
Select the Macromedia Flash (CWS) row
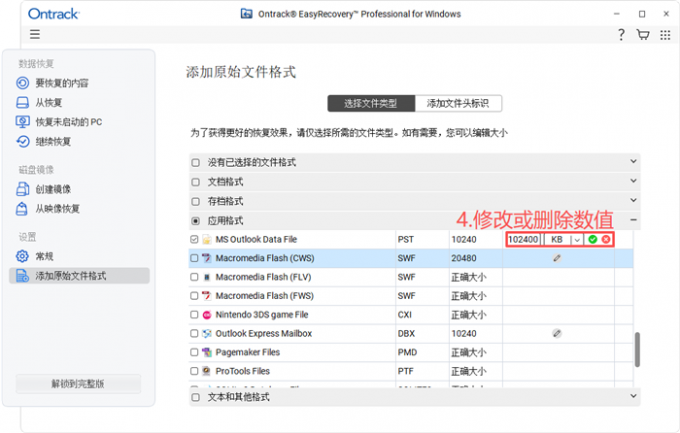[x=411, y=258]
